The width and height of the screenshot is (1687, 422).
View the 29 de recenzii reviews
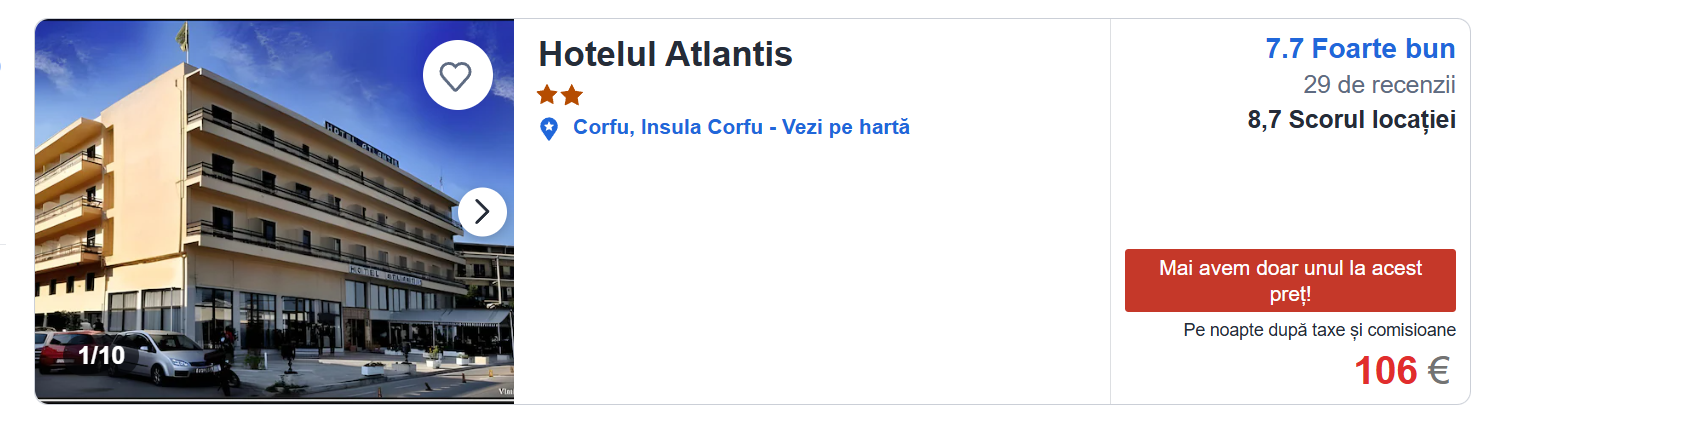click(x=1378, y=85)
